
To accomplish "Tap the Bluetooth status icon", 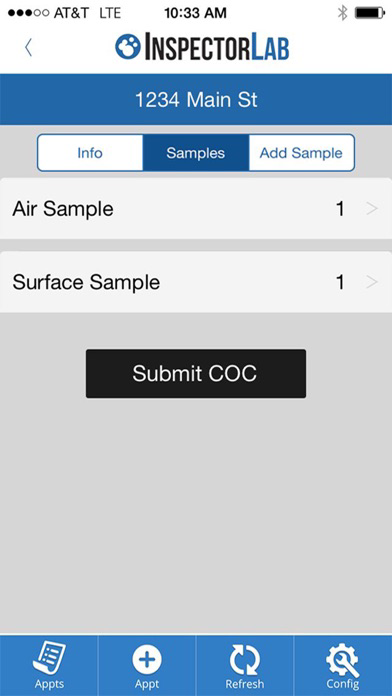I will point(342,13).
